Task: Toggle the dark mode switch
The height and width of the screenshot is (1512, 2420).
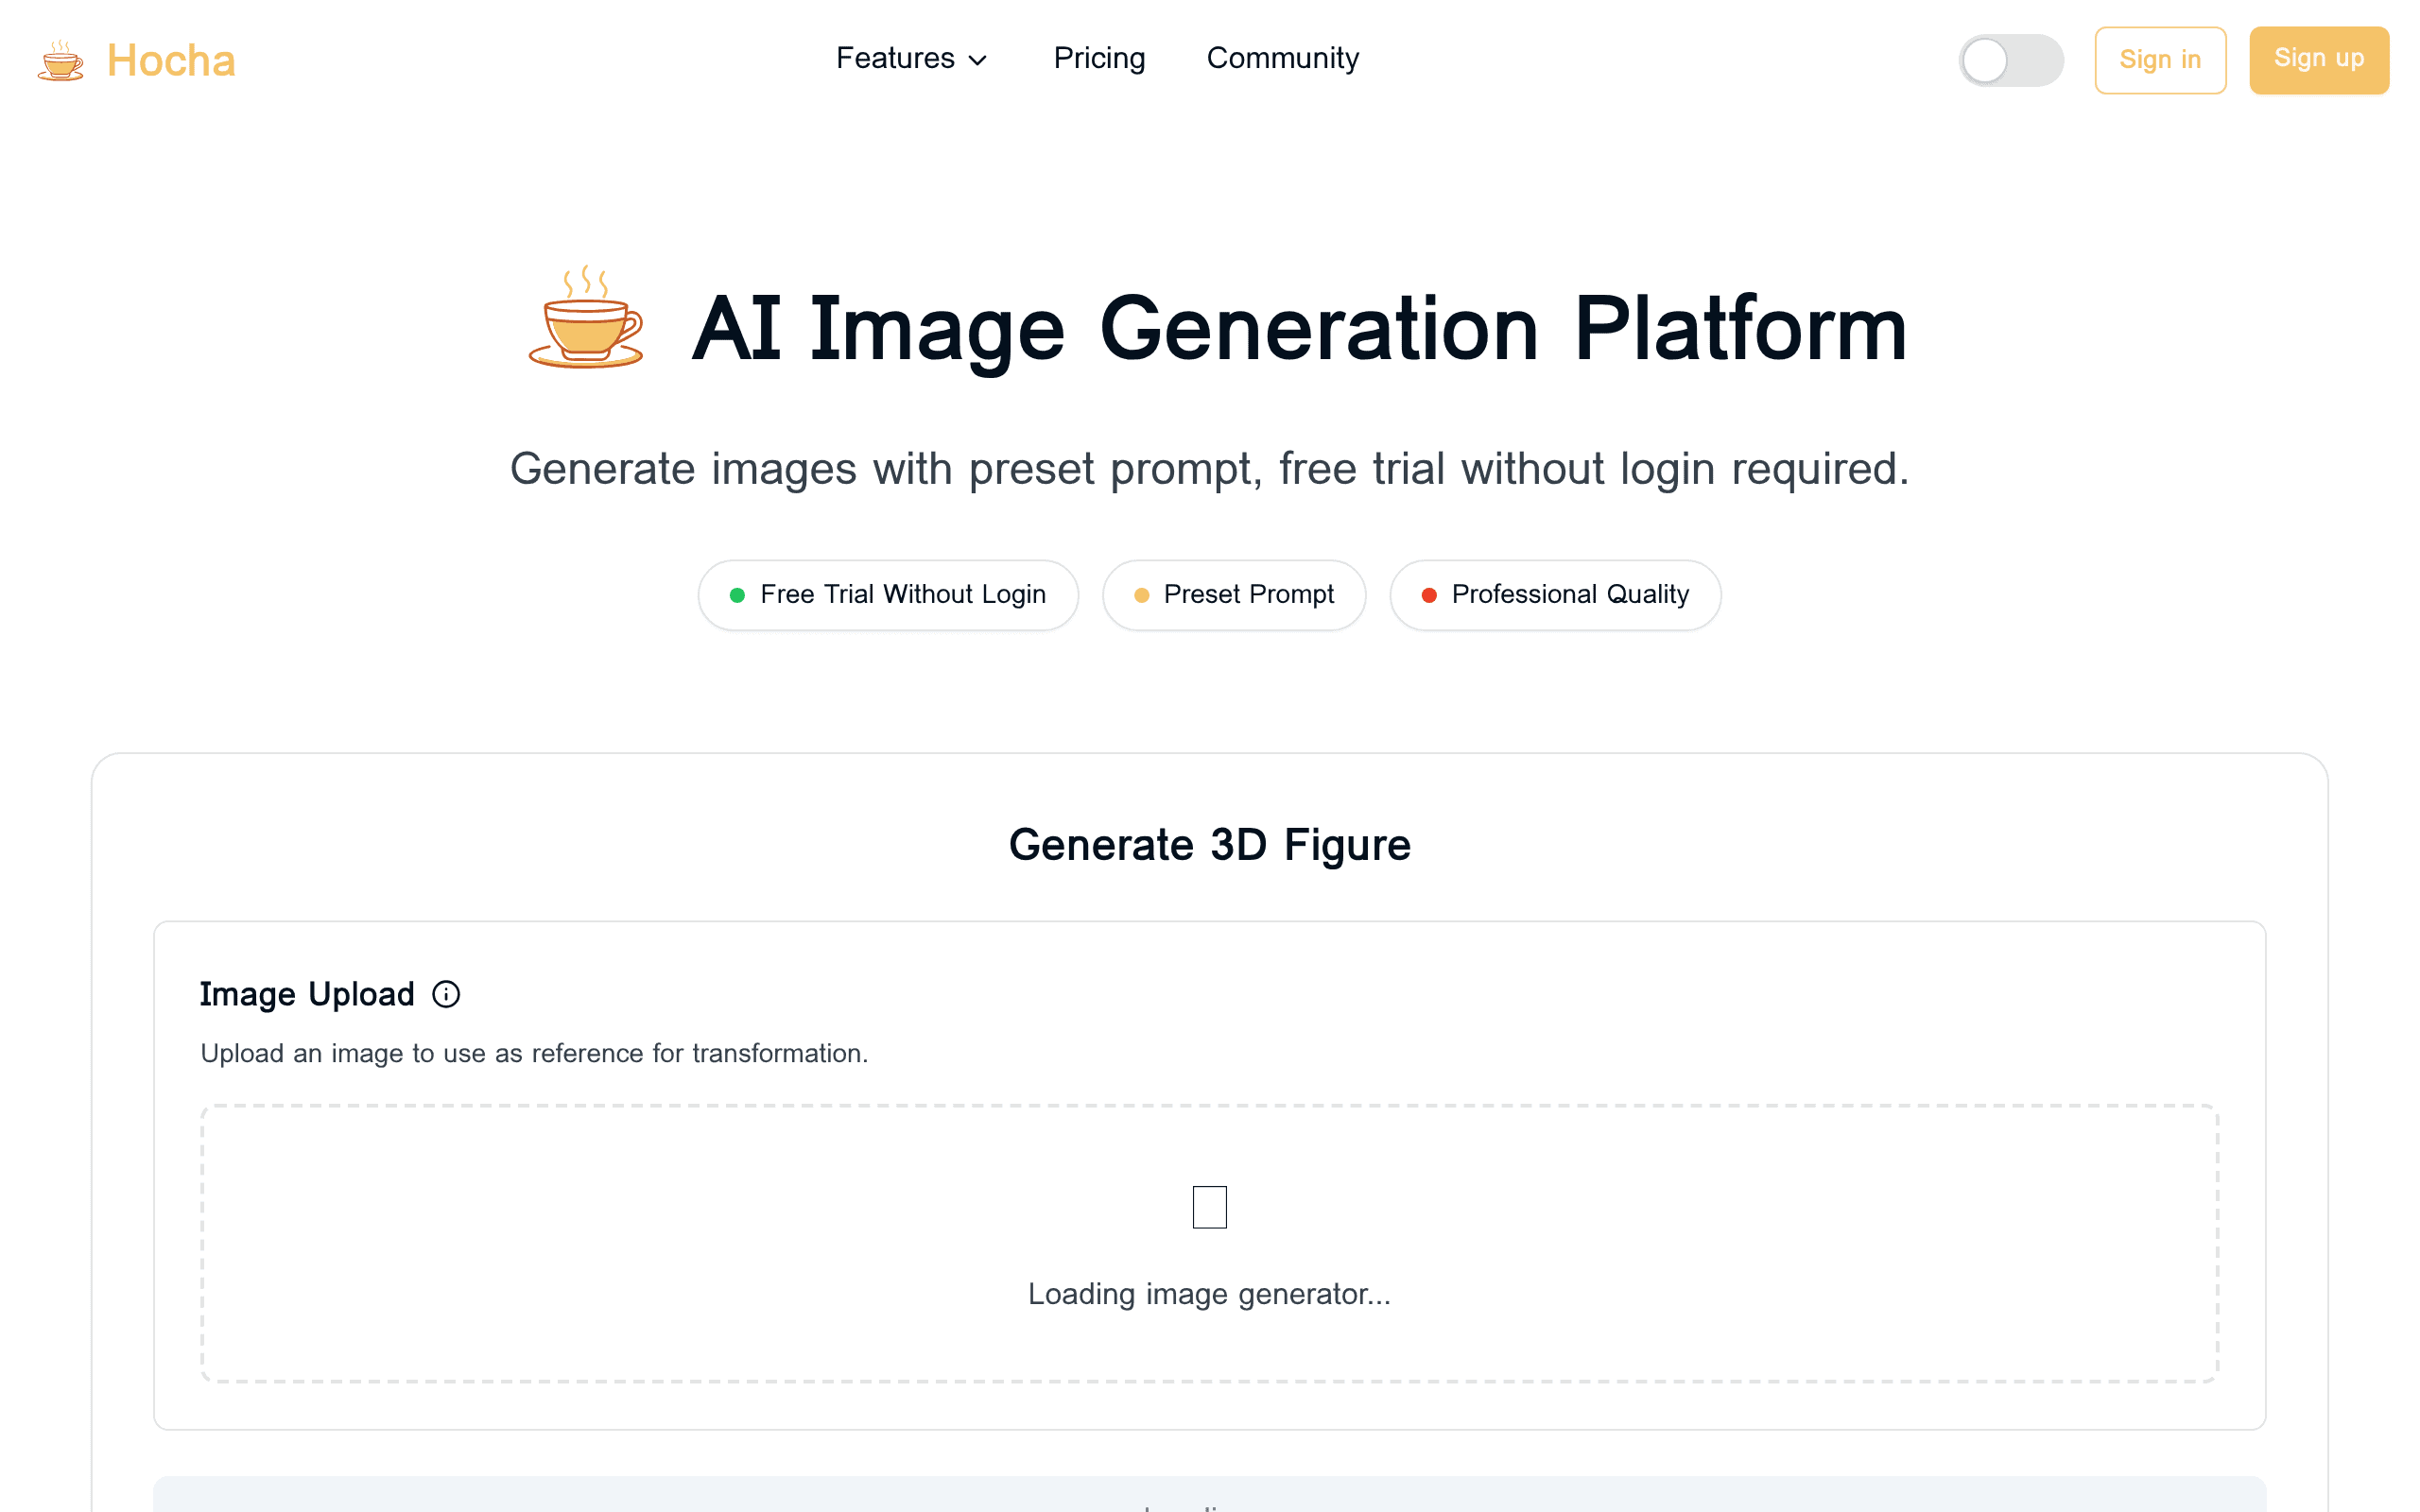Action: 2010,61
